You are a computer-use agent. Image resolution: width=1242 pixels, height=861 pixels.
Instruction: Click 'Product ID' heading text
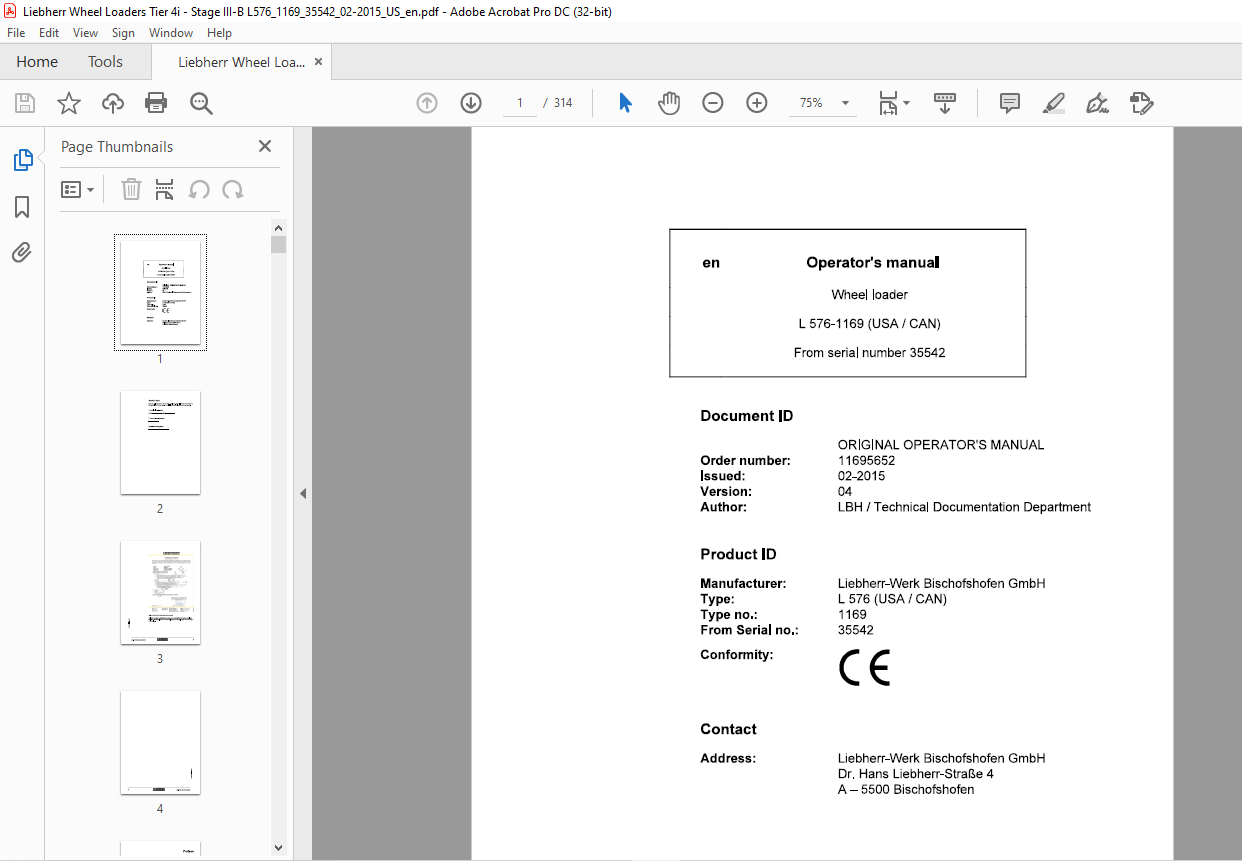738,554
